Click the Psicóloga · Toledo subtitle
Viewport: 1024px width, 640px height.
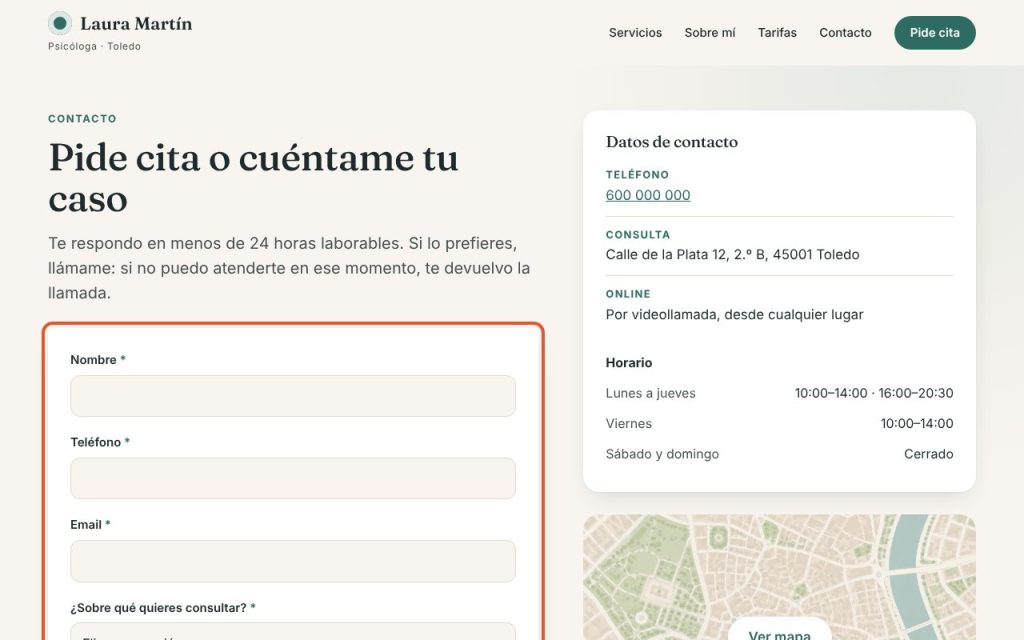tap(94, 46)
